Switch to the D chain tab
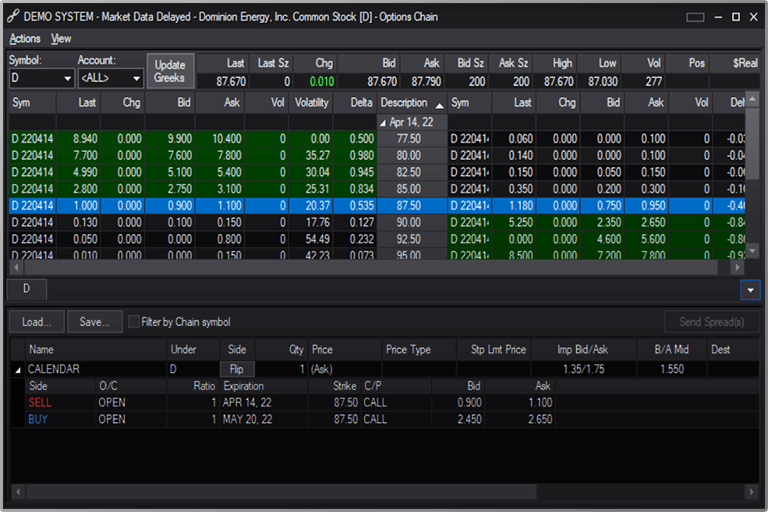 [27, 289]
